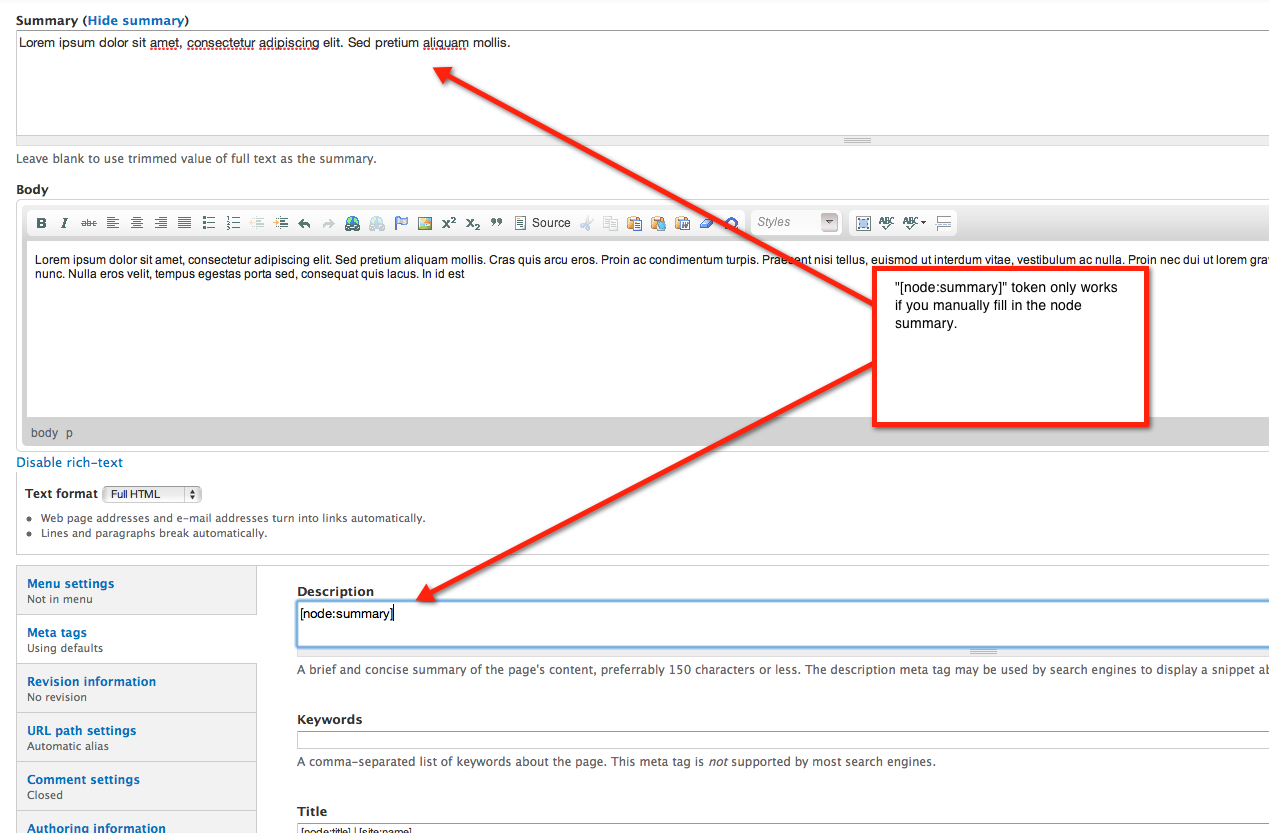The height and width of the screenshot is (833, 1269).
Task: Click the Undo arrow in the editor toolbar
Action: (304, 222)
